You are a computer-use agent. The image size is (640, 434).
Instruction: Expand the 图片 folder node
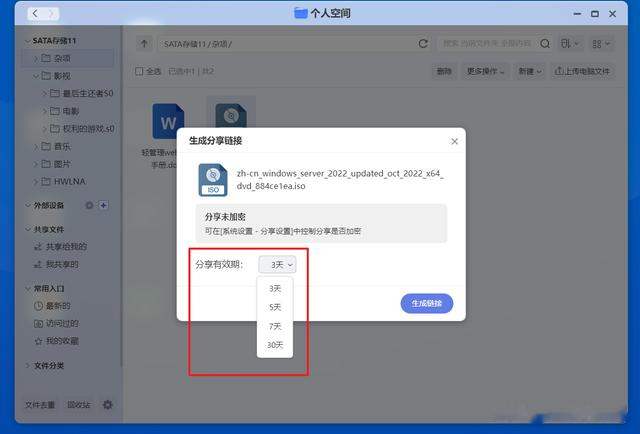tap(36, 164)
